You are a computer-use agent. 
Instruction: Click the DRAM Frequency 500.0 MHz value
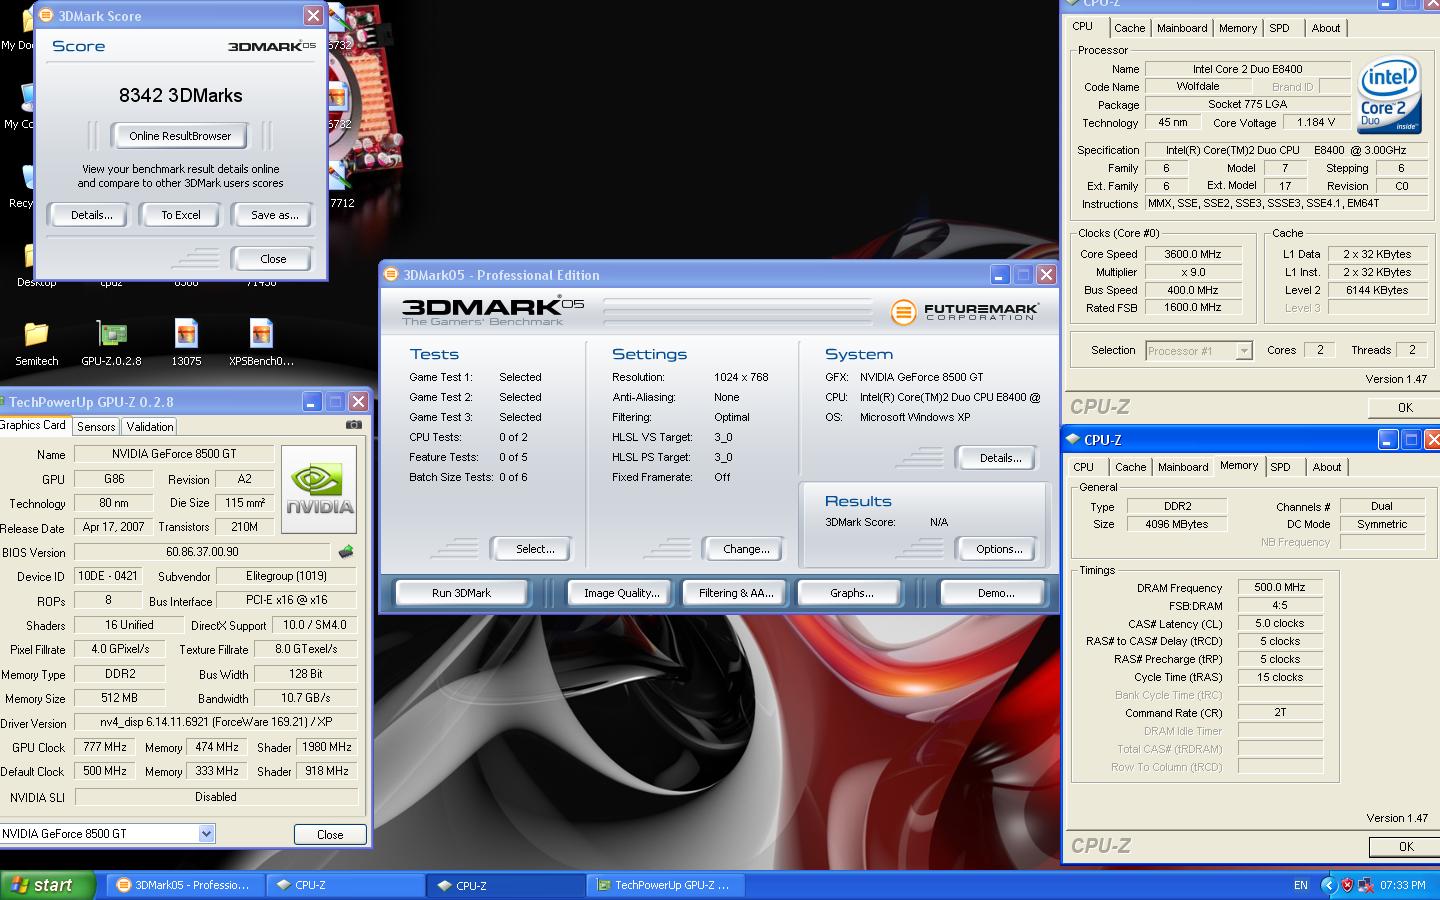[1280, 587]
